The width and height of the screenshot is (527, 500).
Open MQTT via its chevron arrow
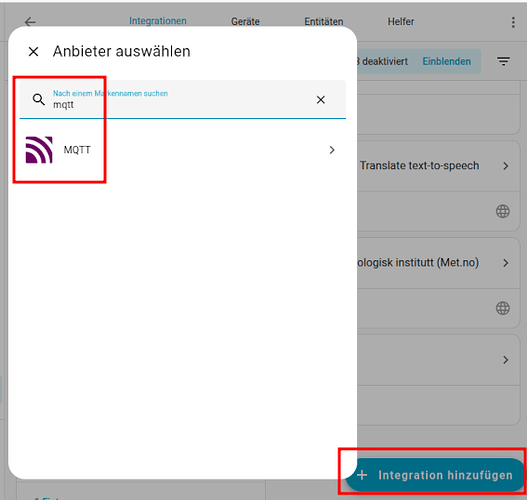332,150
